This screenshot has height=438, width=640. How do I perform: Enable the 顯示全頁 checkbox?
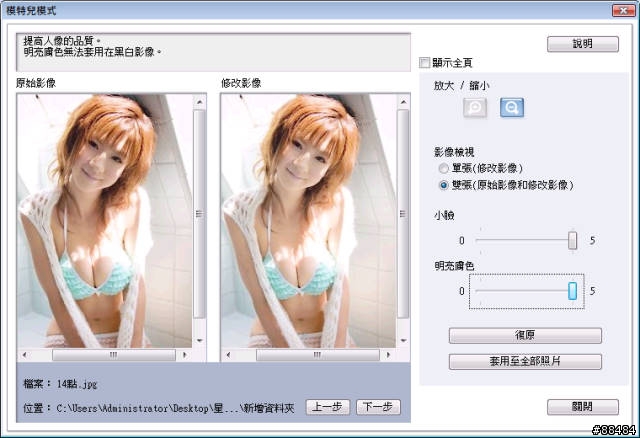(x=424, y=62)
